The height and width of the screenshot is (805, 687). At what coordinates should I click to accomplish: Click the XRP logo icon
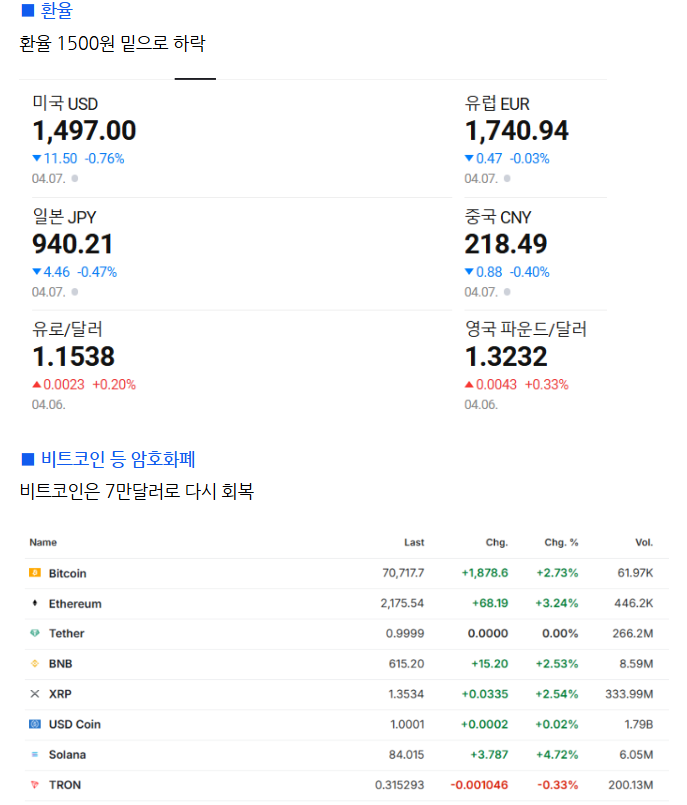point(35,693)
